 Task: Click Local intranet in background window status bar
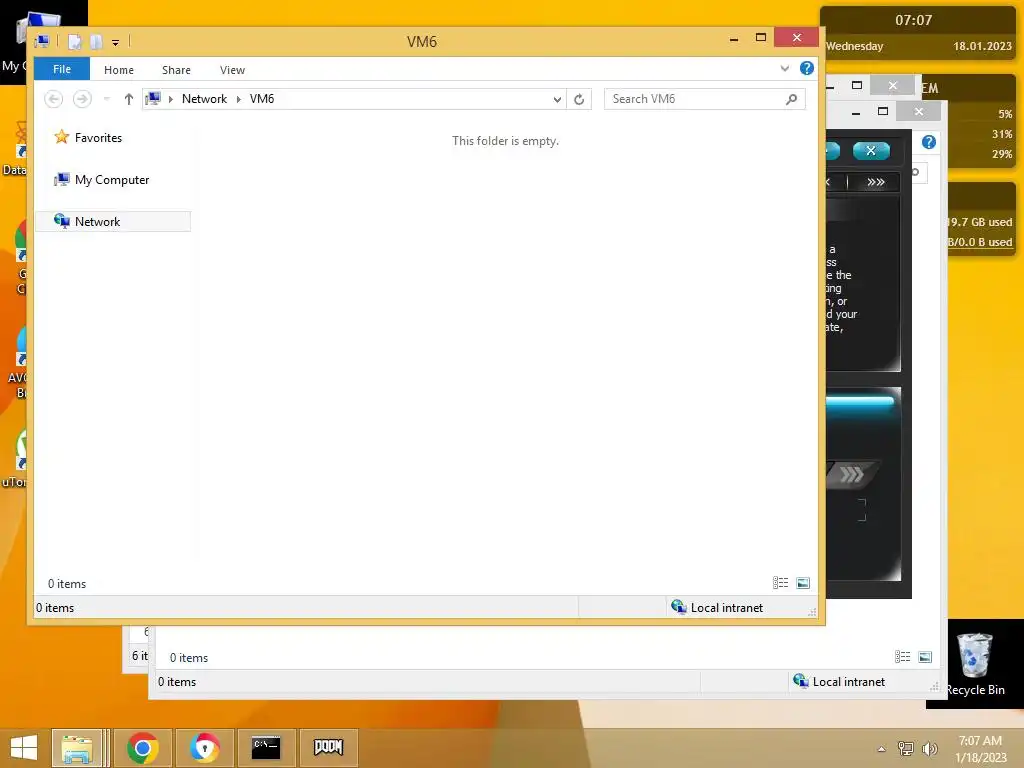(839, 681)
